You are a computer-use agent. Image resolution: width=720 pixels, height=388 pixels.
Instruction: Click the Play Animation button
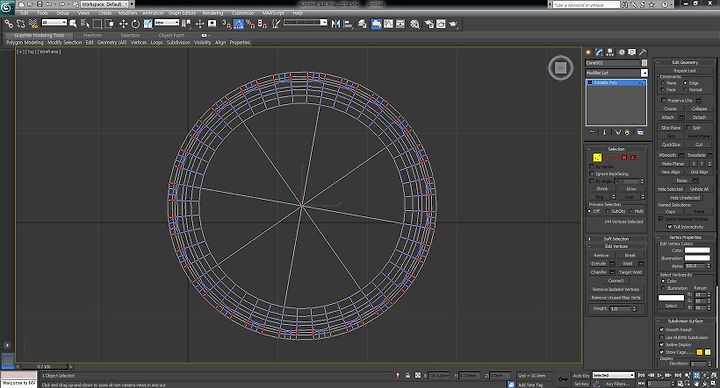[x=659, y=376]
